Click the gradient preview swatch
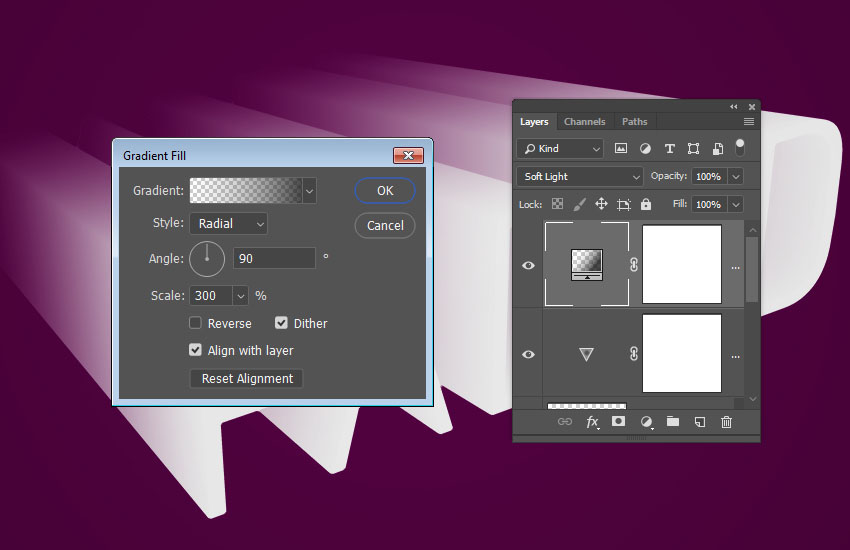This screenshot has height=550, width=850. pos(246,191)
